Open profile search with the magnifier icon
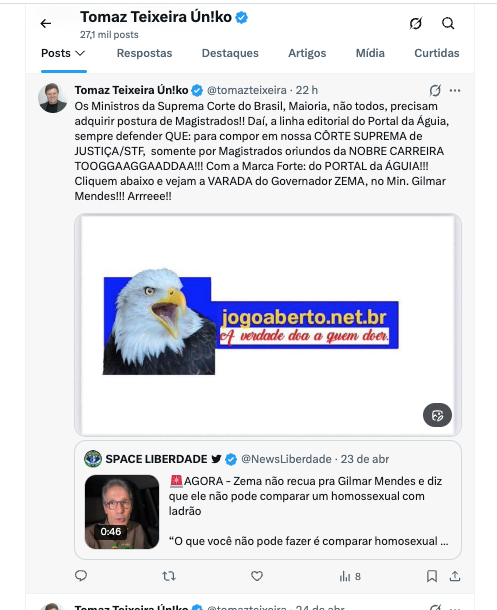This screenshot has width=497, height=610. point(448,23)
